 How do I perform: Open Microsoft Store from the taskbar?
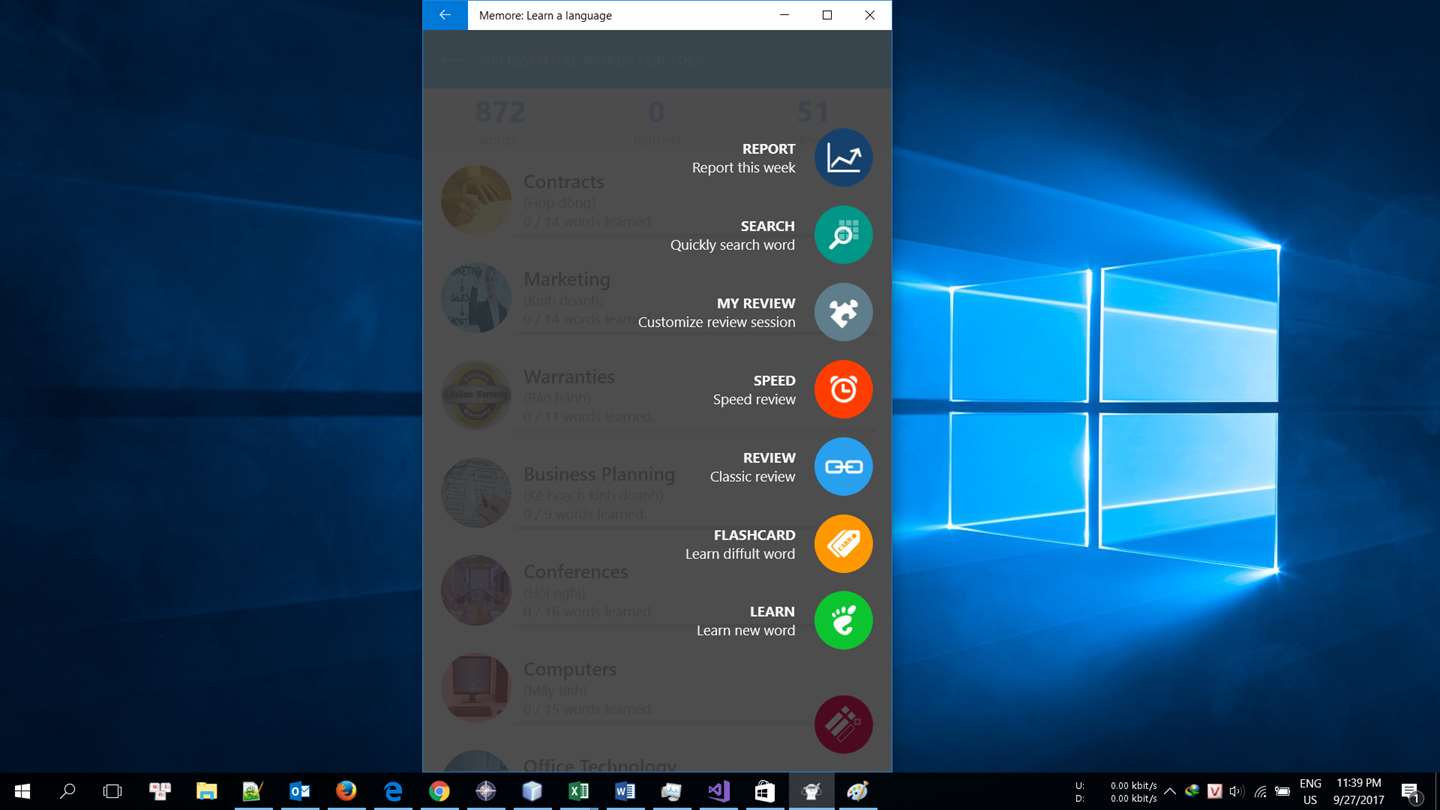click(x=764, y=791)
